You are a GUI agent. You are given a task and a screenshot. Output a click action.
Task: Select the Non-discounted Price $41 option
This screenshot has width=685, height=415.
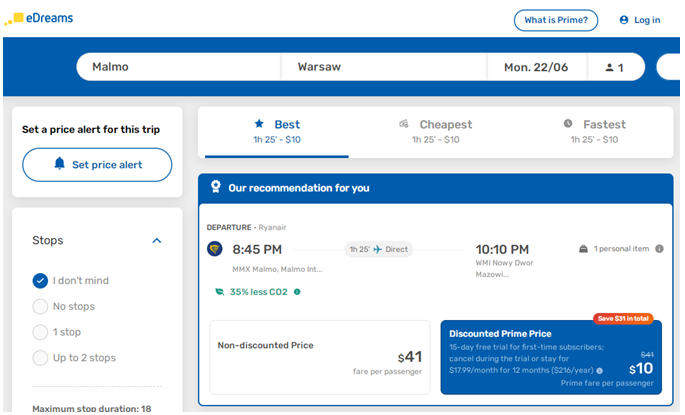320,357
